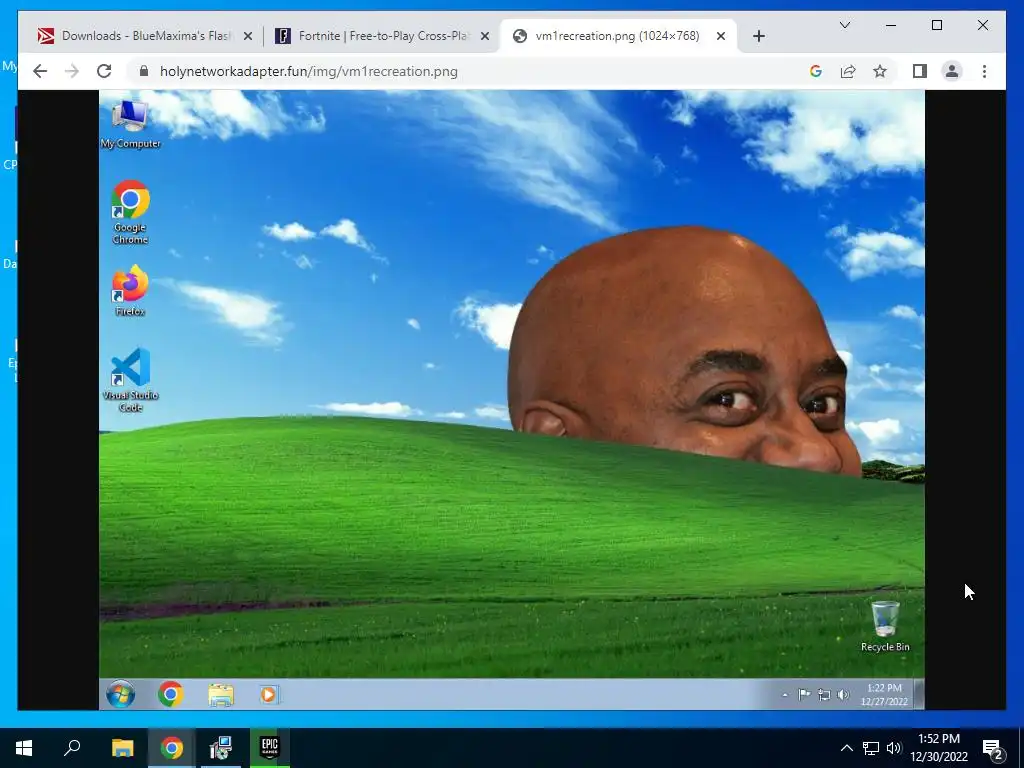Open File Explorer from the taskbar
Screen dimensions: 1024x768
pos(122,748)
